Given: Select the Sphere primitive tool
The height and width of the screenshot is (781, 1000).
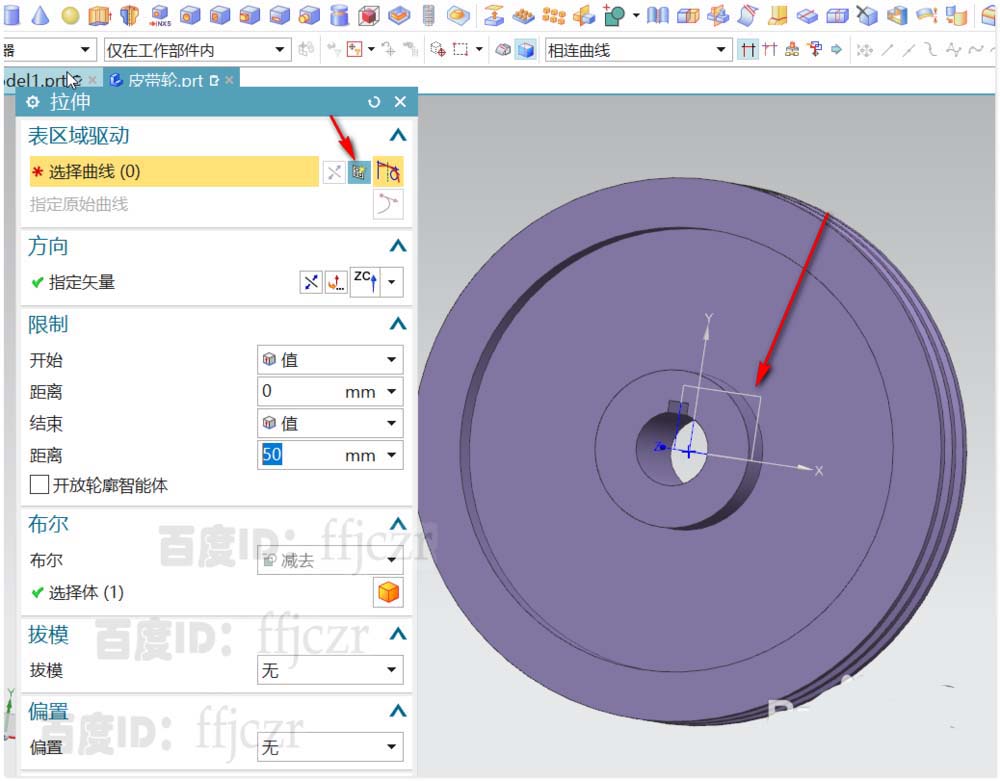Looking at the screenshot, I should click(x=70, y=16).
